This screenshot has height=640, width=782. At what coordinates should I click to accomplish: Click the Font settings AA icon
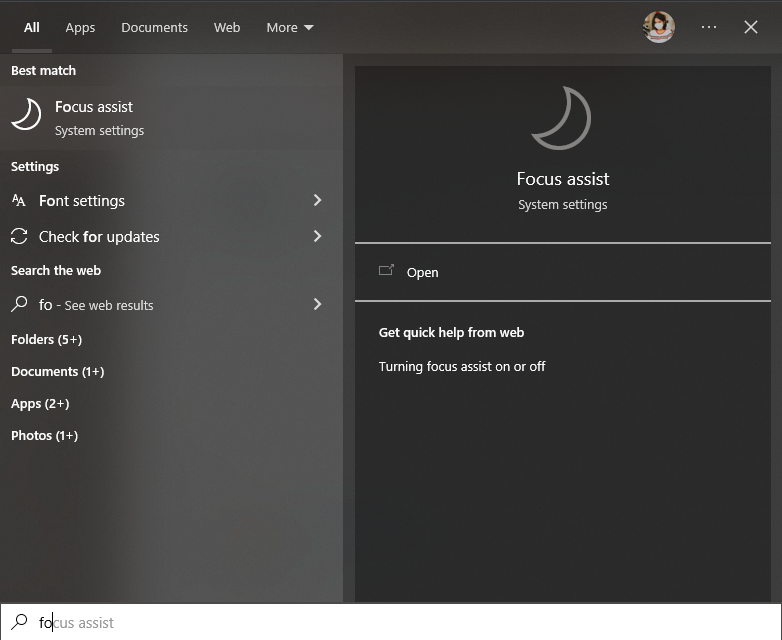pyautogui.click(x=18, y=201)
